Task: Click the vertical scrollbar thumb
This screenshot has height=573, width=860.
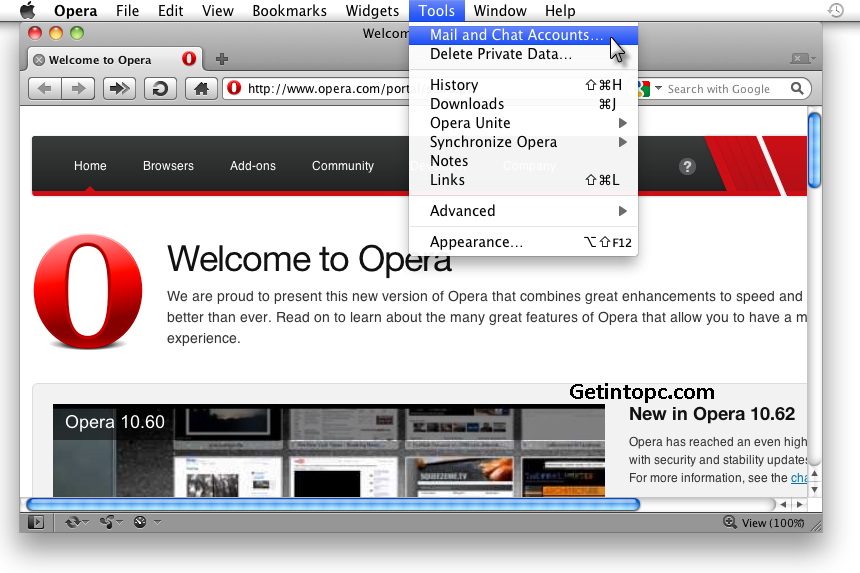Action: point(814,149)
